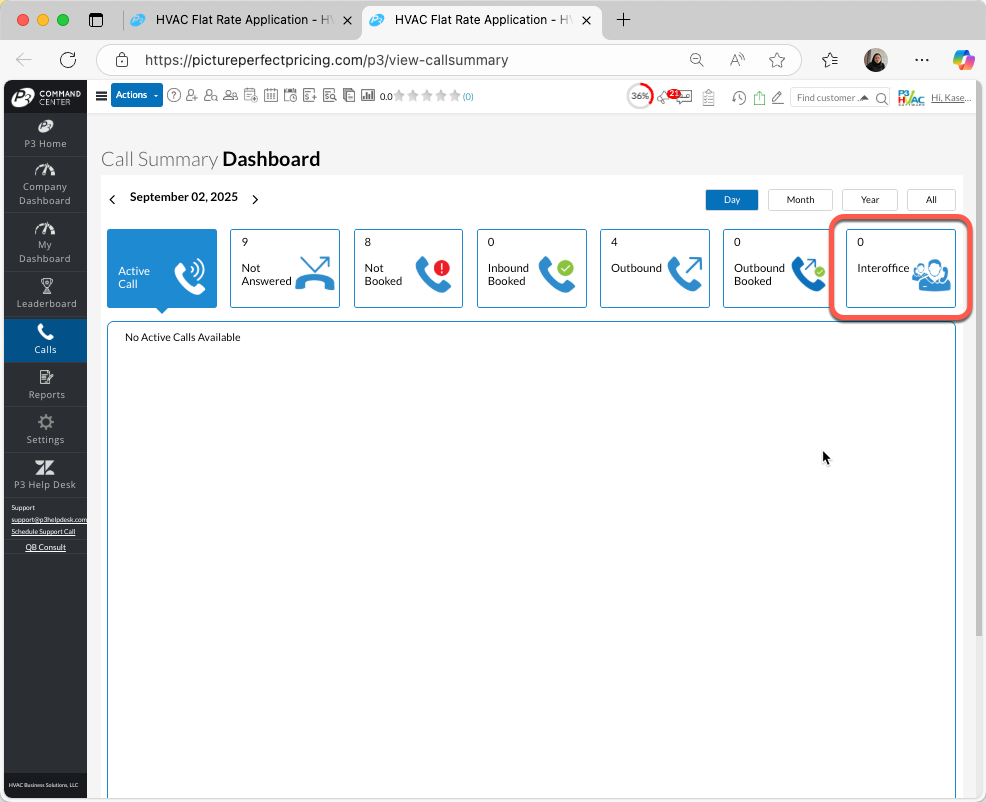Switch to the second HVAC Flat Rate tab

(472, 19)
